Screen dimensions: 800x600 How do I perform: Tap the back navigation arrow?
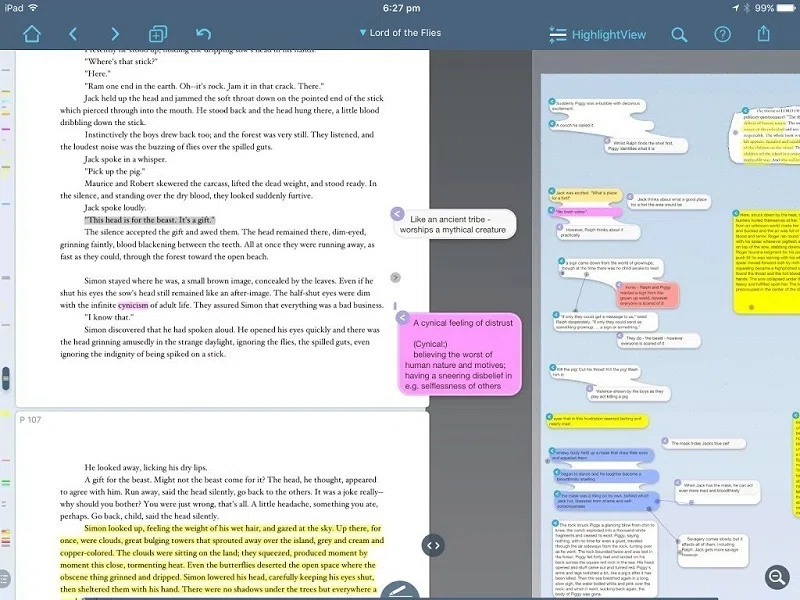(x=73, y=34)
